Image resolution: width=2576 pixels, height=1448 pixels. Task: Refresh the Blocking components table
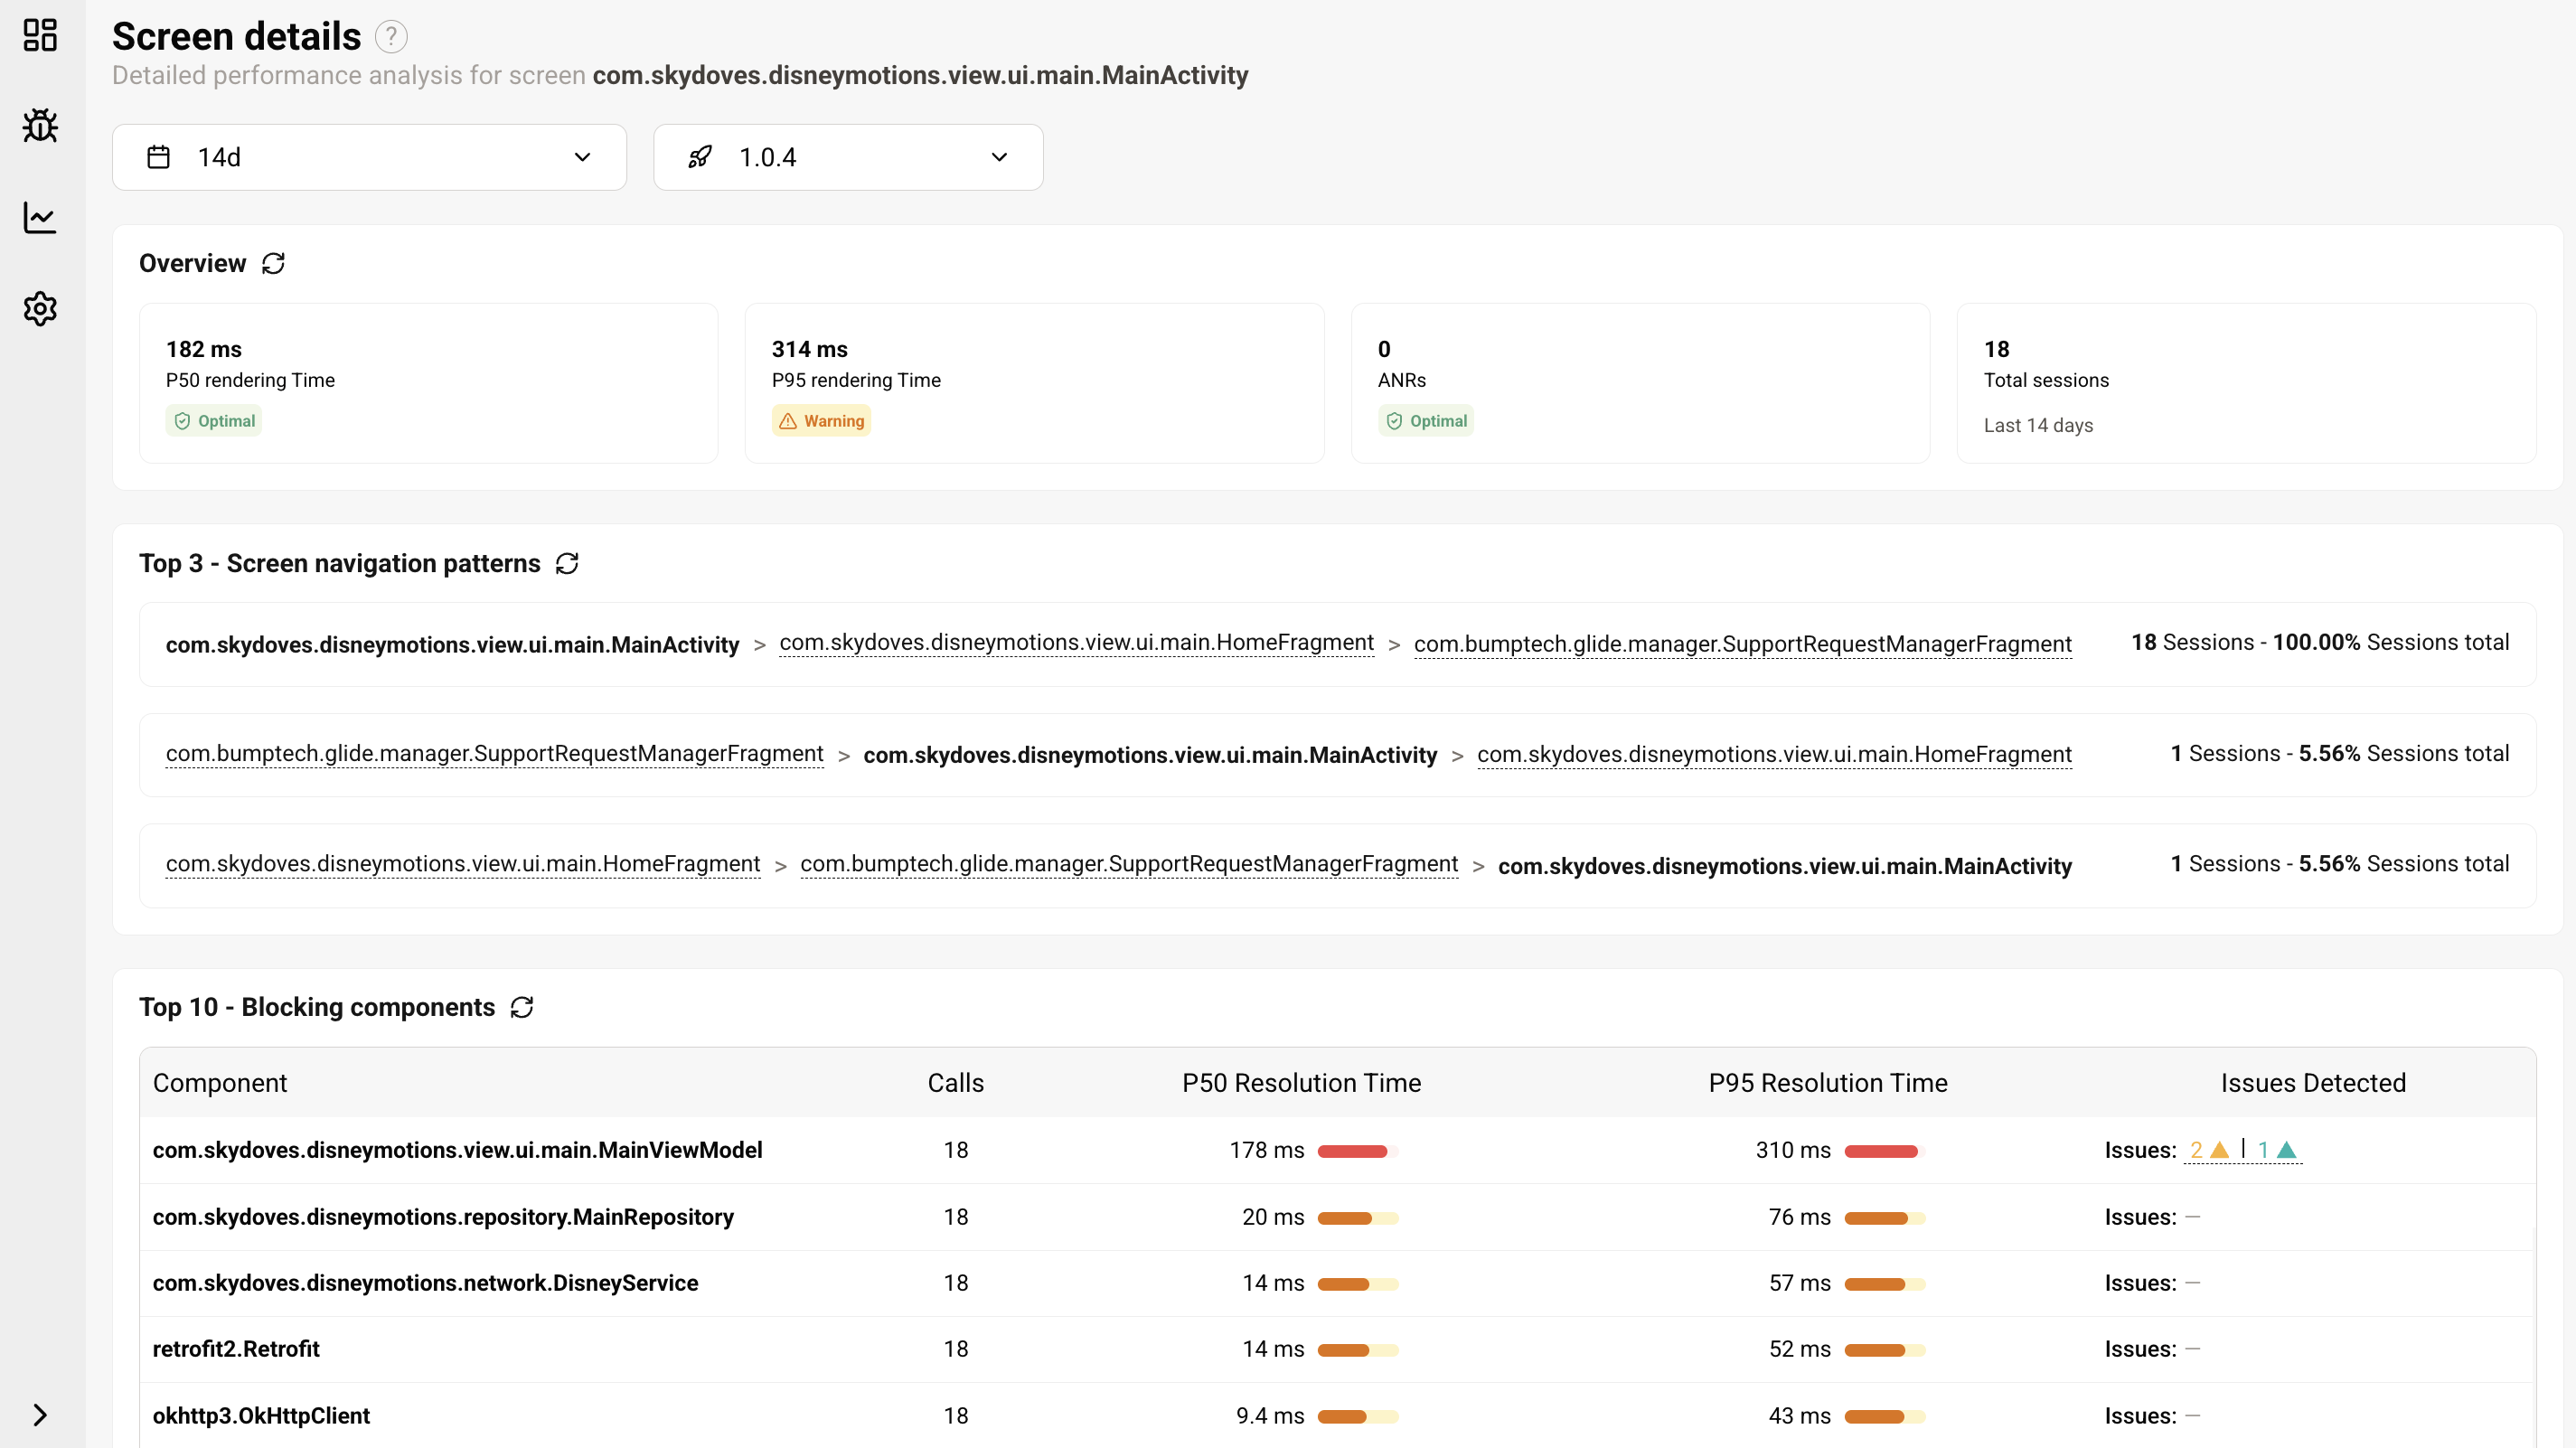coord(522,1007)
